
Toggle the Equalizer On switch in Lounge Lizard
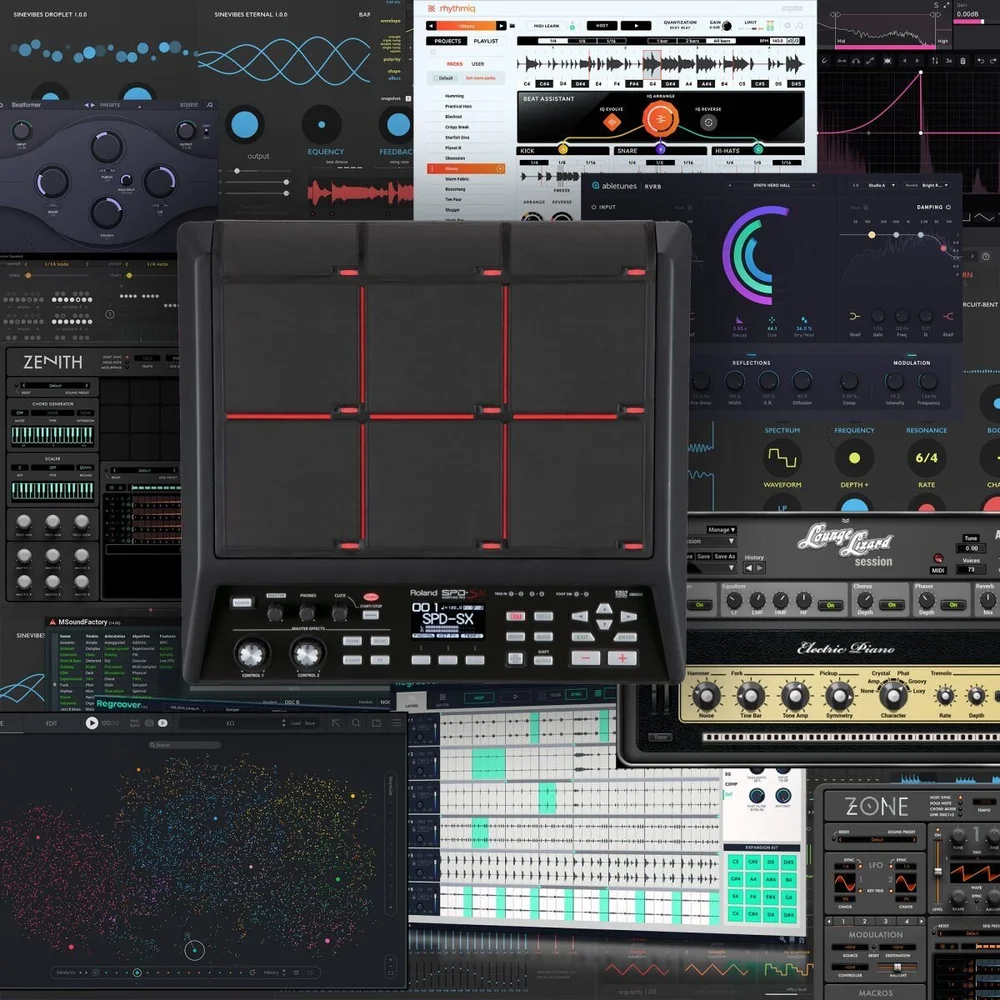(830, 605)
